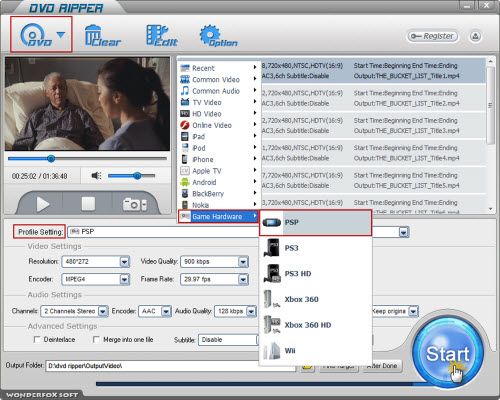Choose the PS3 HD device profile
The height and width of the screenshot is (400, 500).
315,273
